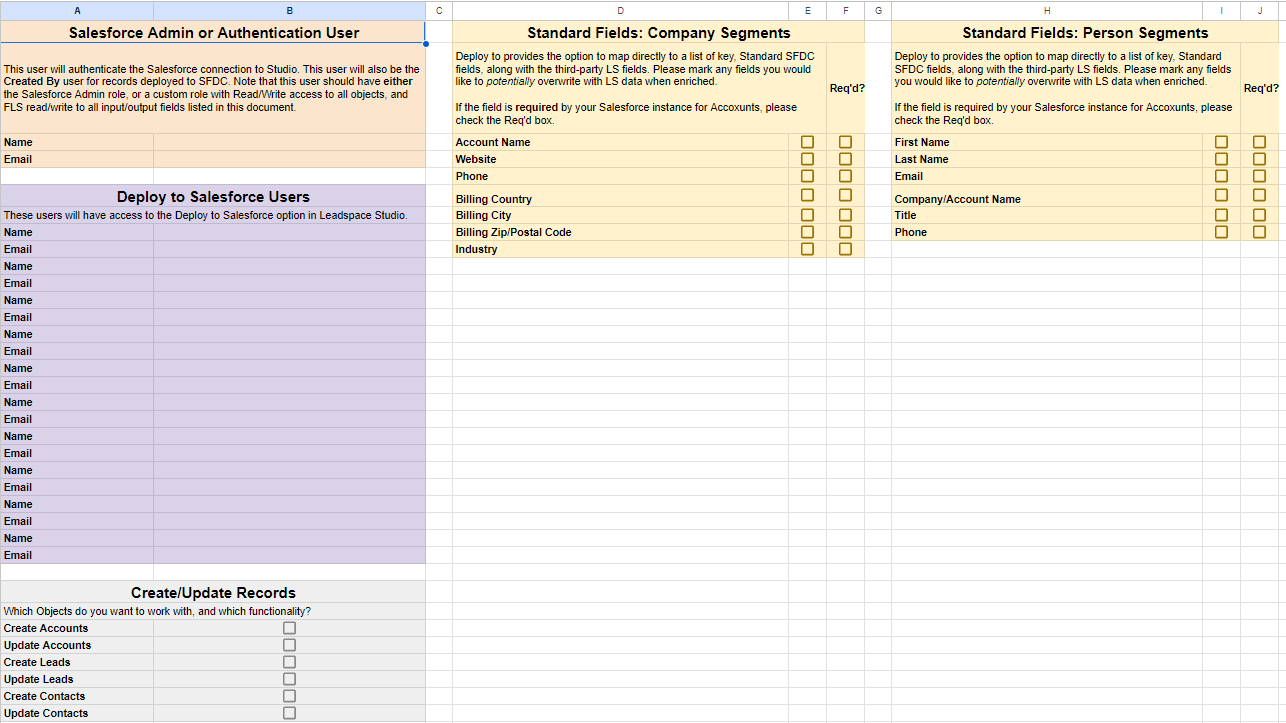Click Email value cell under Salesforce Admin
This screenshot has width=1286, height=723.
coord(289,159)
